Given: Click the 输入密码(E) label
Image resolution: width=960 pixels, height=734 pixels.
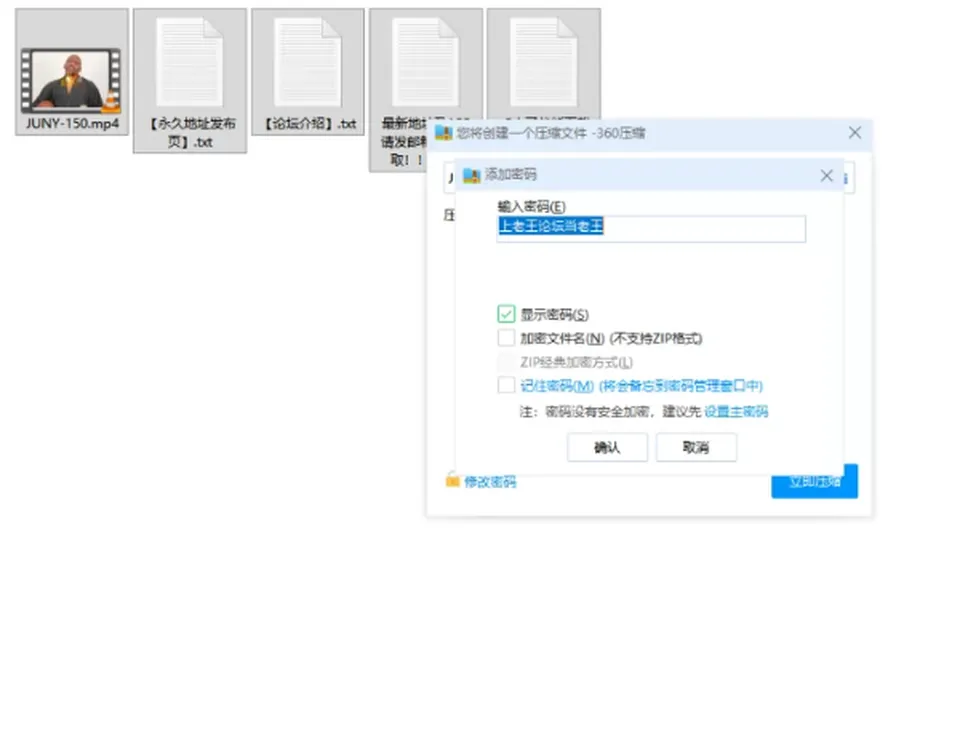Looking at the screenshot, I should coord(531,206).
